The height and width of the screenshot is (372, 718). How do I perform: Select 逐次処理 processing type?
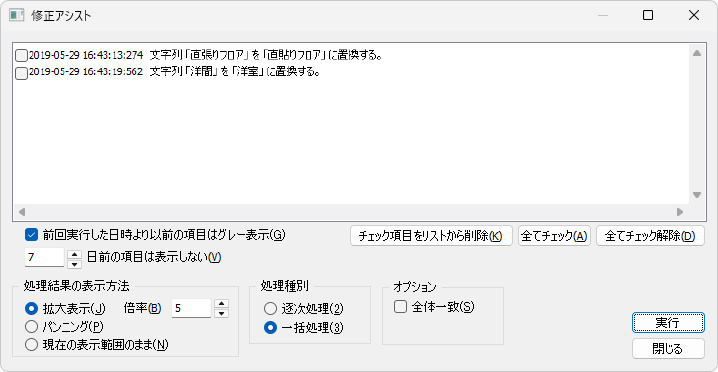(x=270, y=309)
